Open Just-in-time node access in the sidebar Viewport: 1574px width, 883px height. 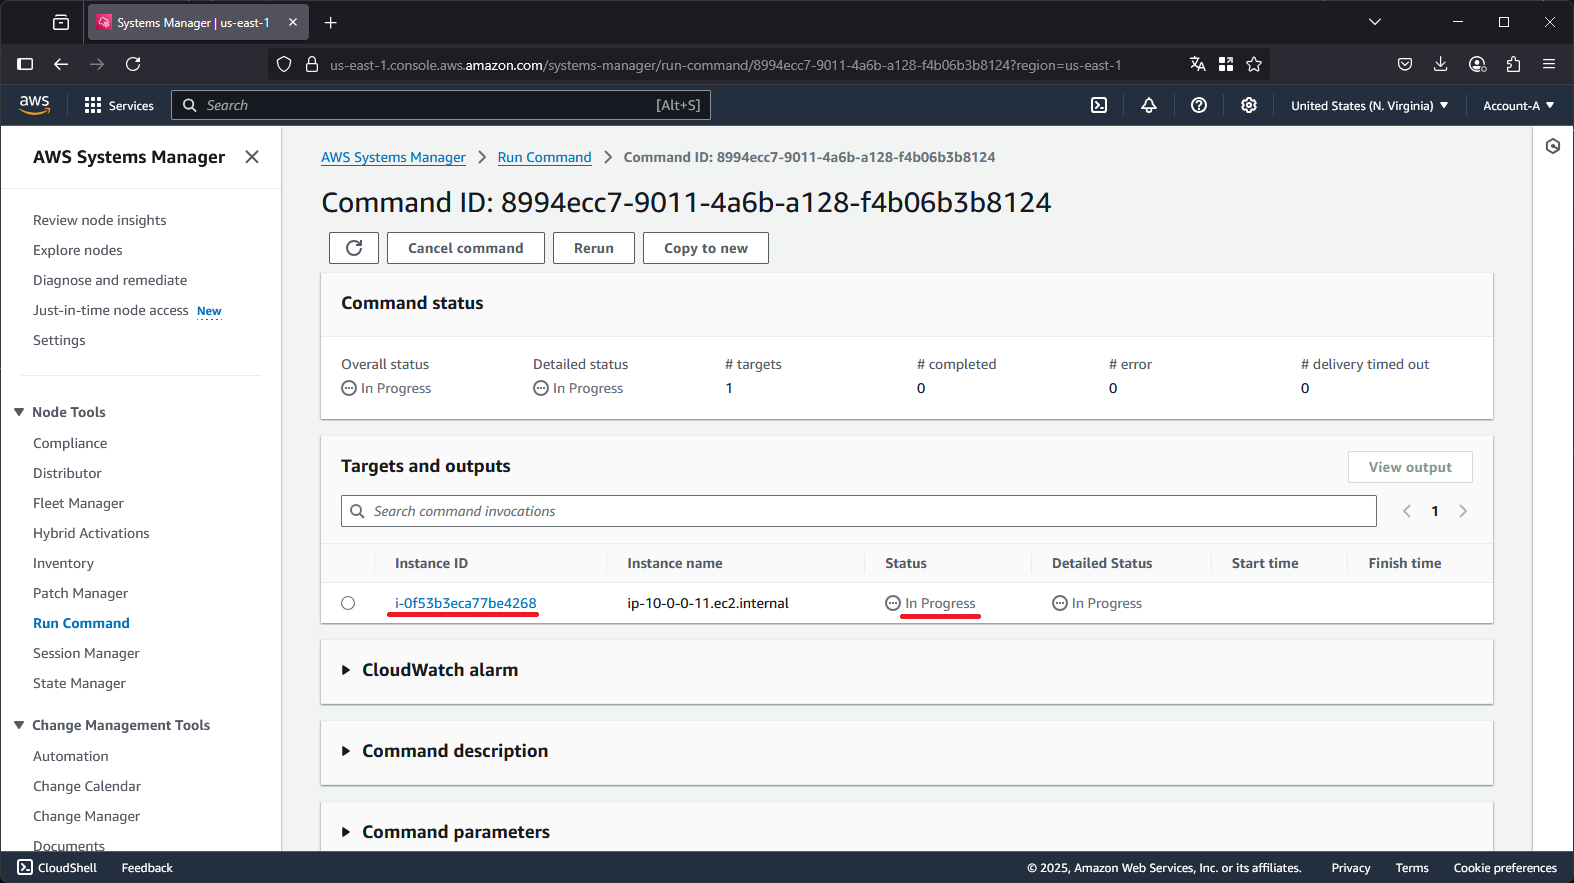coord(110,310)
